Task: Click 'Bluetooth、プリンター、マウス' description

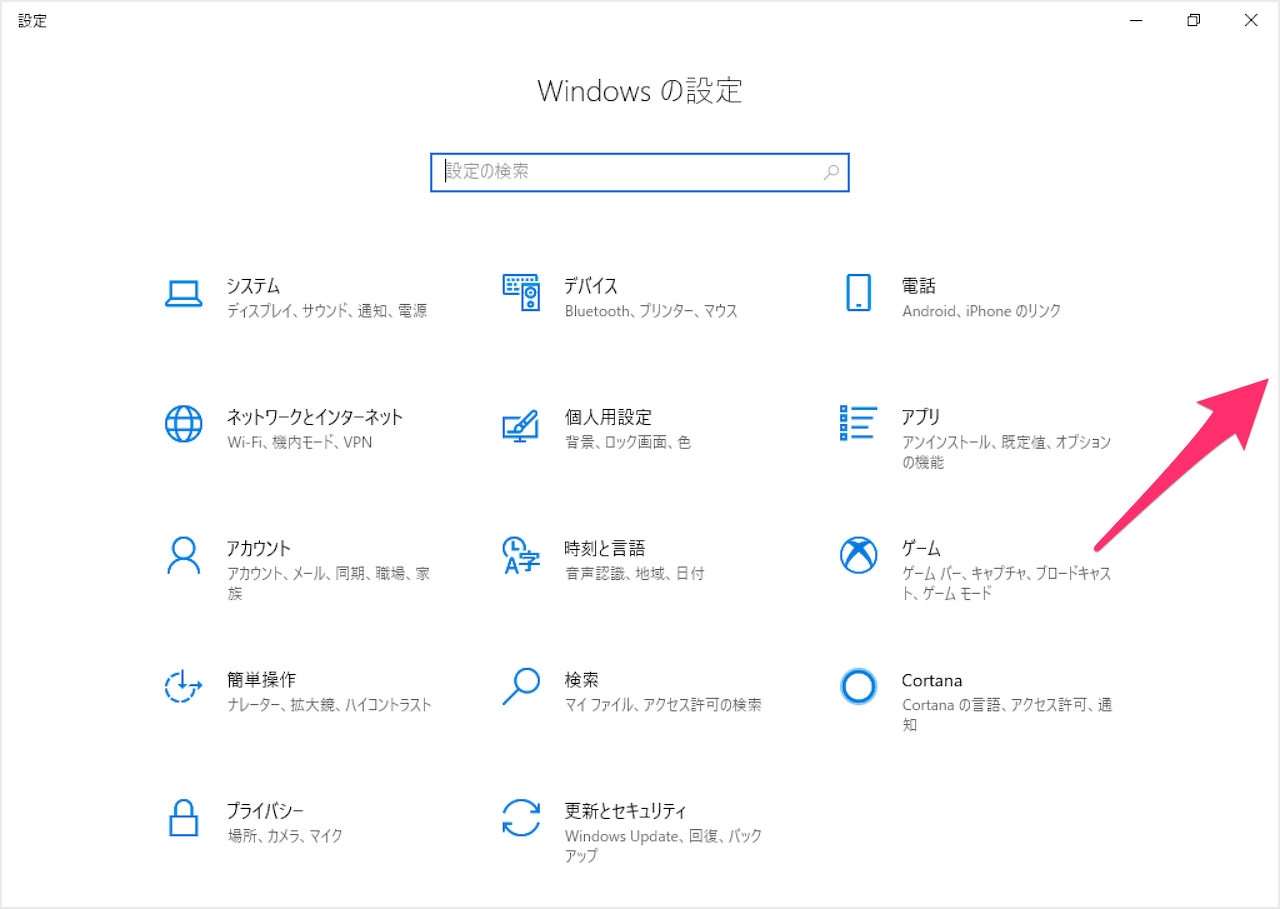Action: point(651,311)
